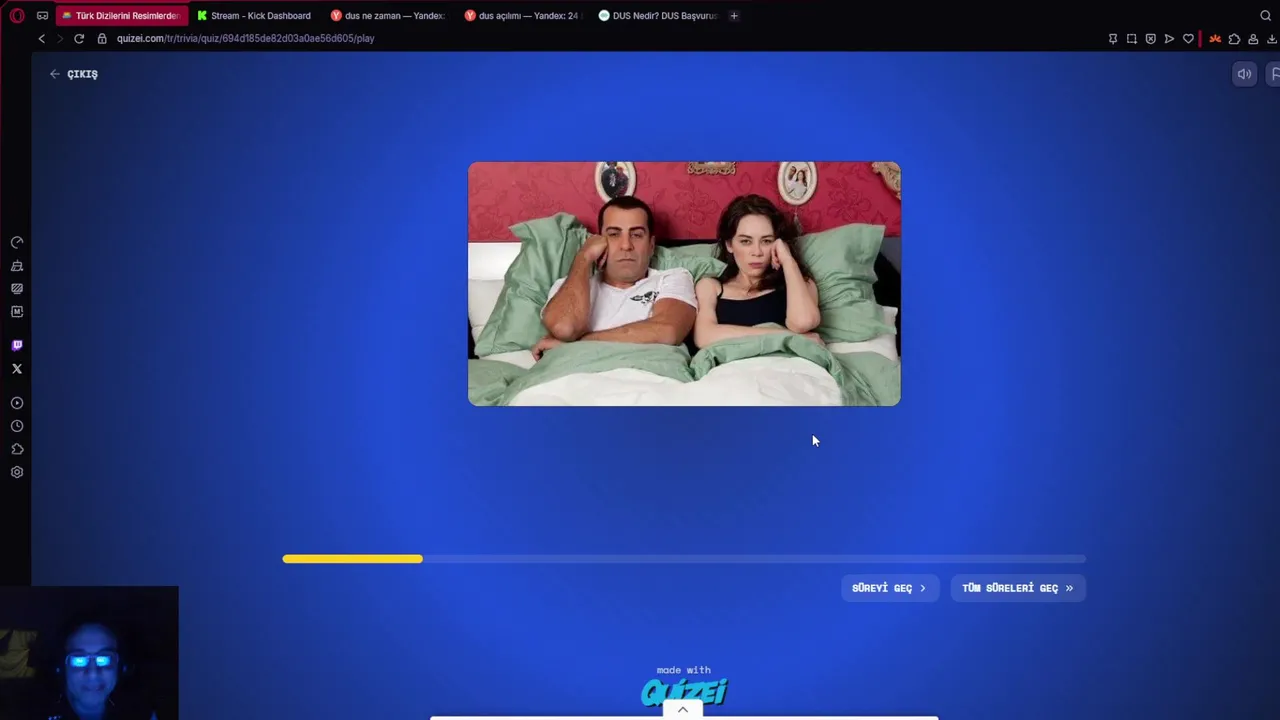Click the TÜM SÜRELERİ GEÇ button
This screenshot has height=720, width=1280.
click(x=1018, y=588)
